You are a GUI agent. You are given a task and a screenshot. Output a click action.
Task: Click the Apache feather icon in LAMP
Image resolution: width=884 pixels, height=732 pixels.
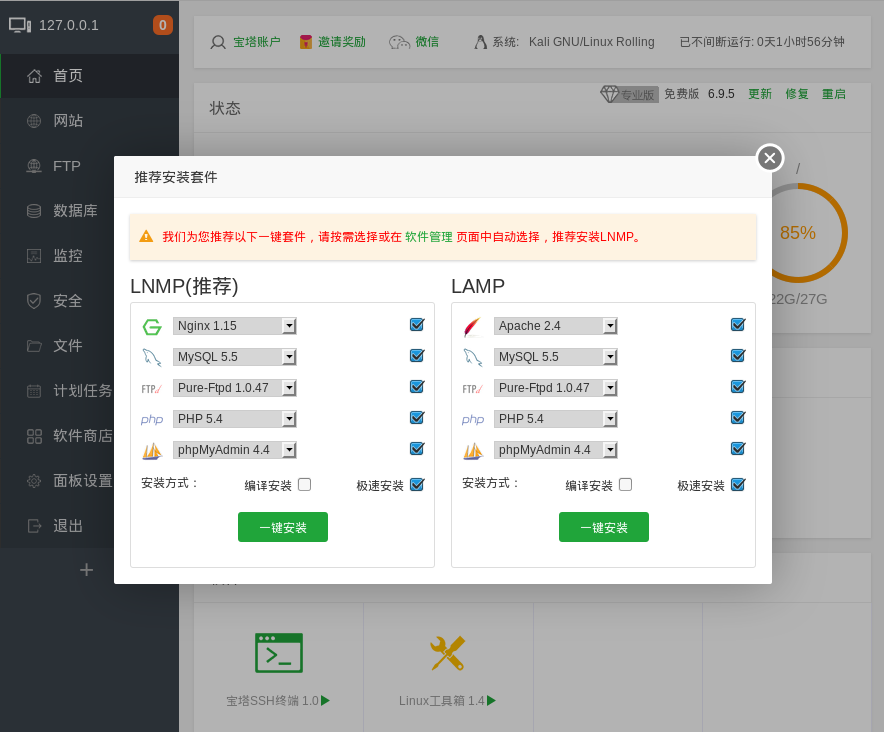tap(472, 327)
